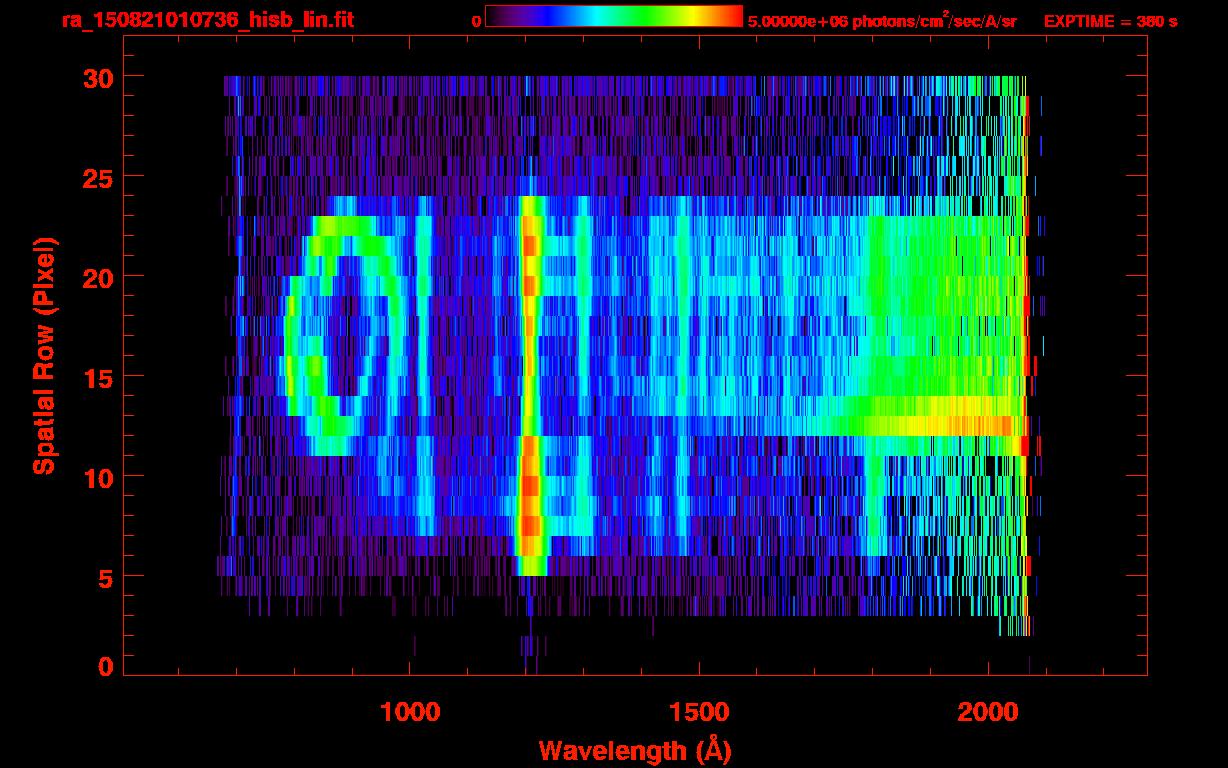Screen dimensions: 1228x768
Task: Click the 5.00000e+06 photons units label
Action: click(882, 20)
